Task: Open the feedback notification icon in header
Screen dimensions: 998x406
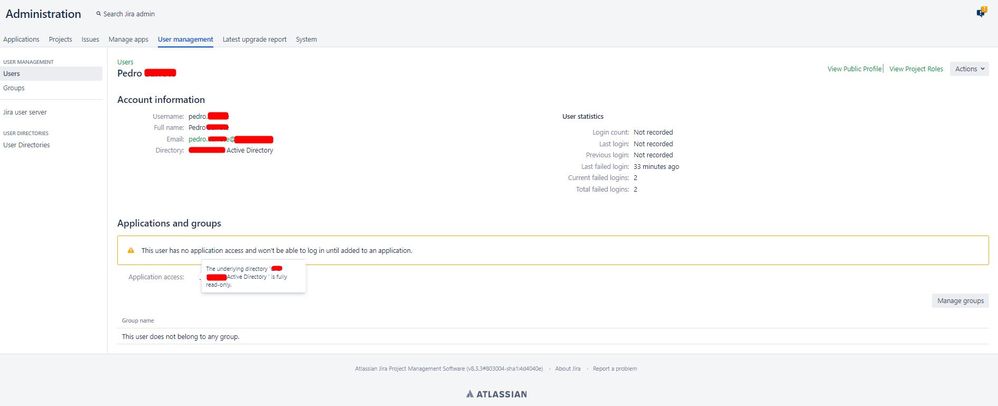Action: pyautogui.click(x=981, y=12)
